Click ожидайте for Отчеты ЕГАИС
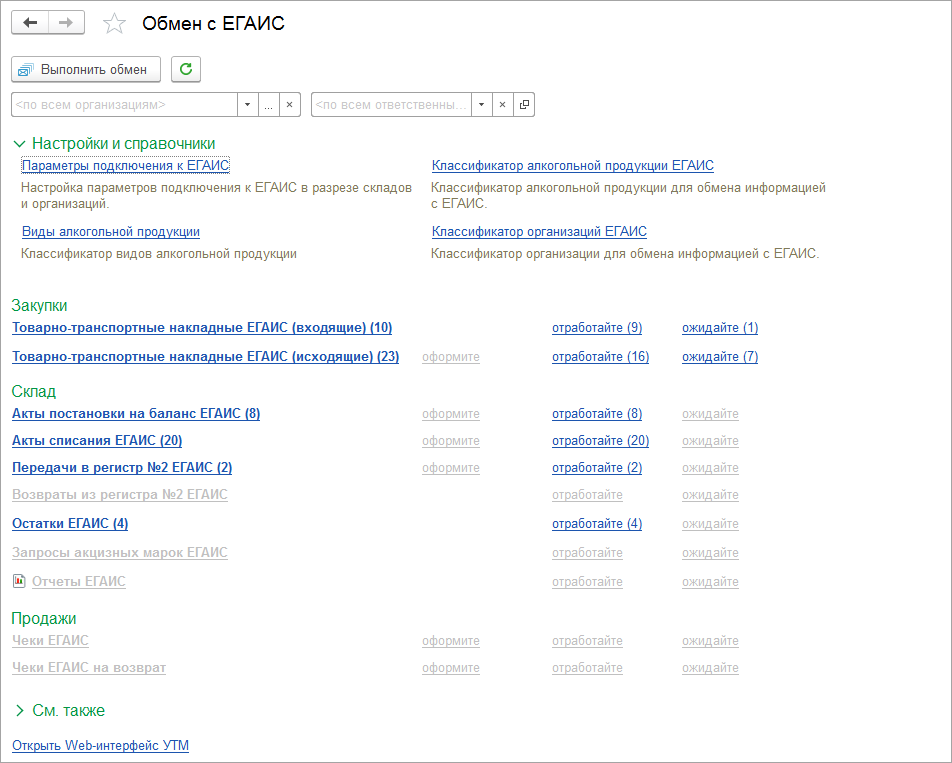952x763 pixels. (x=710, y=582)
